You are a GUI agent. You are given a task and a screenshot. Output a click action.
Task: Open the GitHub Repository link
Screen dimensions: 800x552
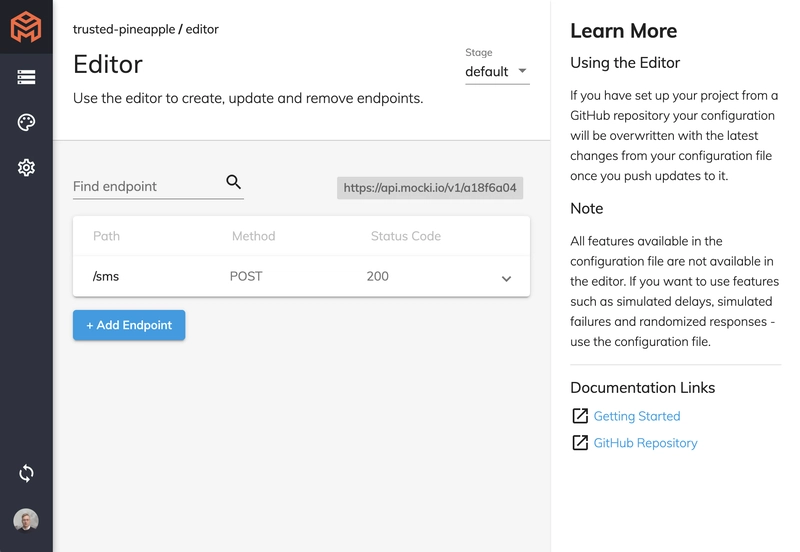(x=645, y=443)
